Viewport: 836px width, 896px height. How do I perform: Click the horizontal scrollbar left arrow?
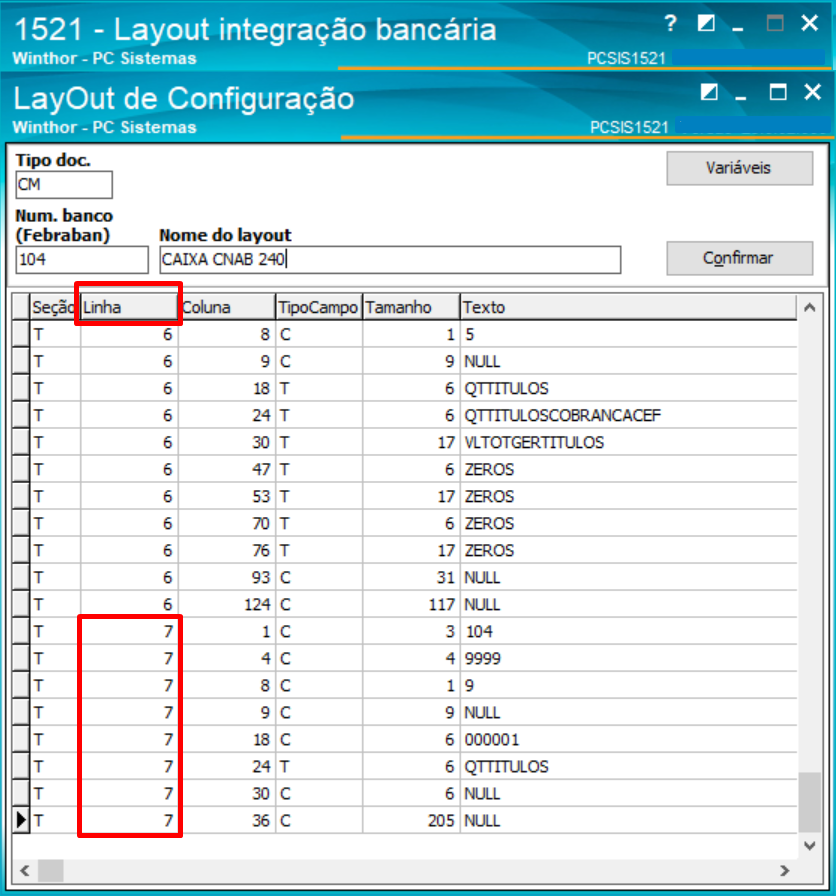(25, 871)
